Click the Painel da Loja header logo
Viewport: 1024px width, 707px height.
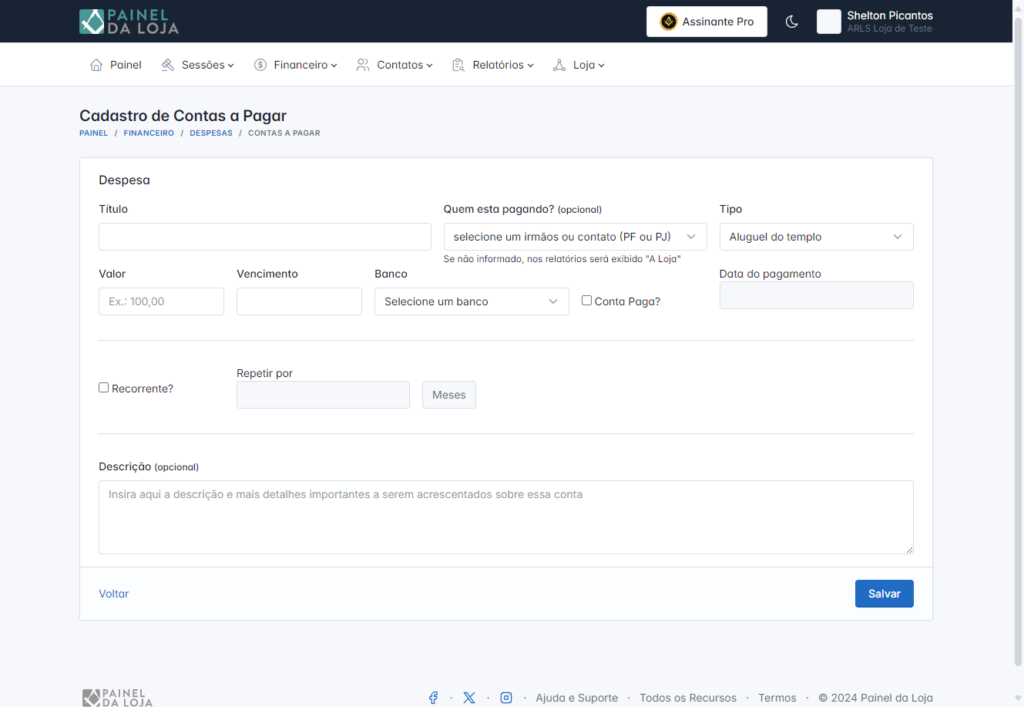tap(129, 22)
